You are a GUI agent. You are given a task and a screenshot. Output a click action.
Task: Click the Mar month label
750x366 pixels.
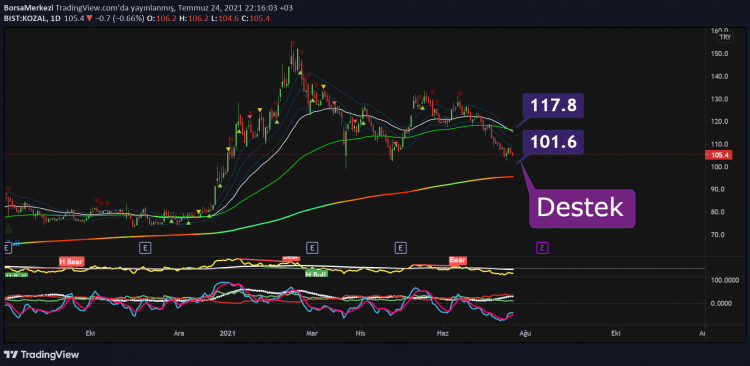312,333
